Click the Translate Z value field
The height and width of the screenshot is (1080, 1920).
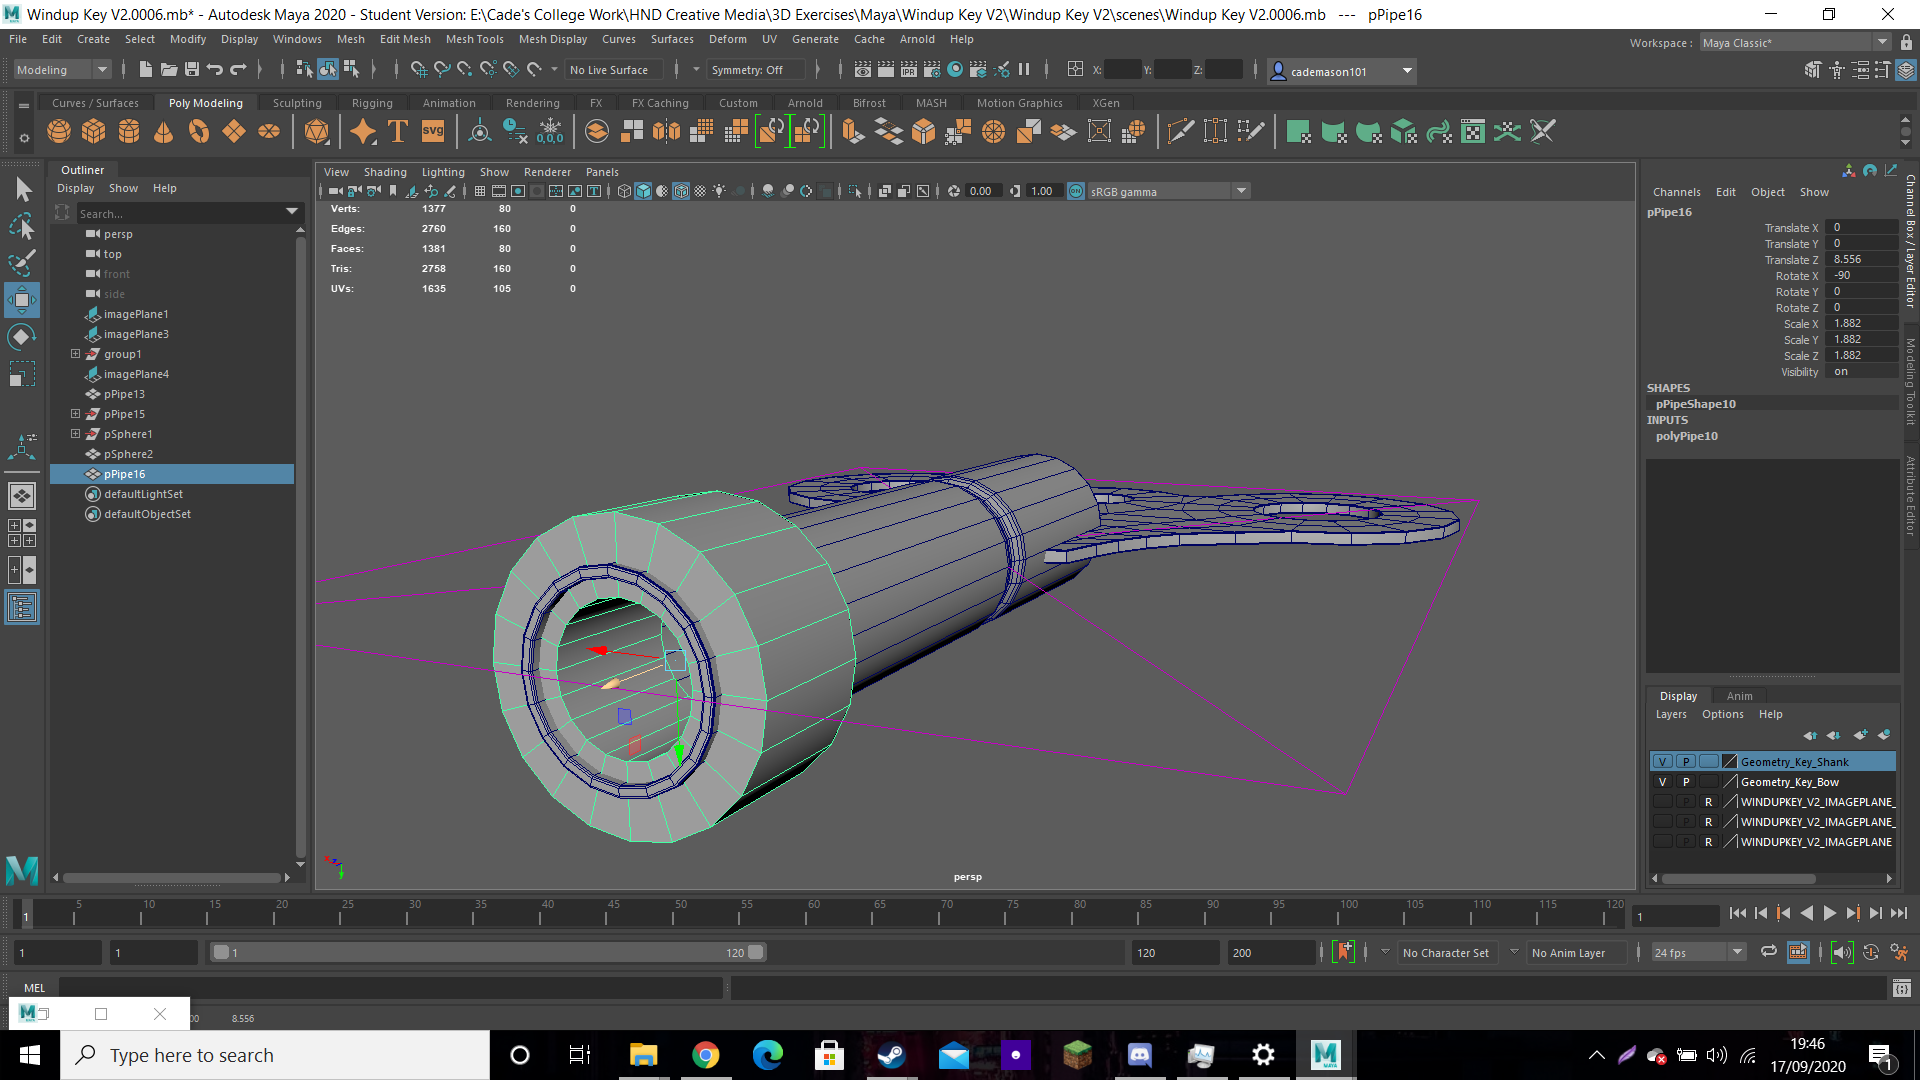(x=1862, y=259)
